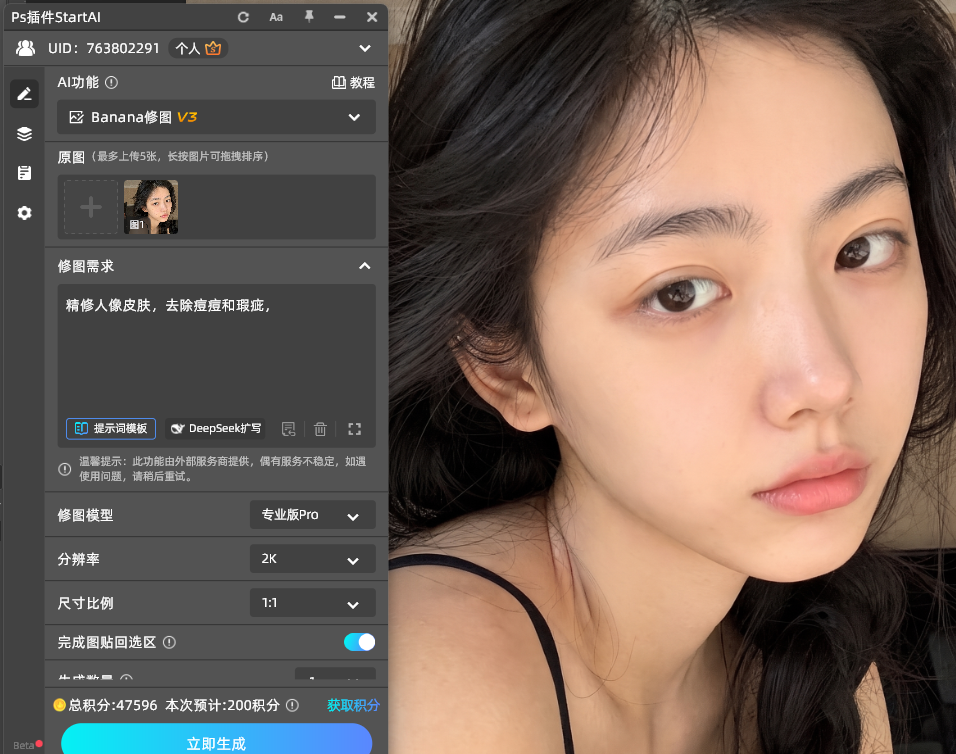Click the refresh icon in title bar

coord(243,17)
